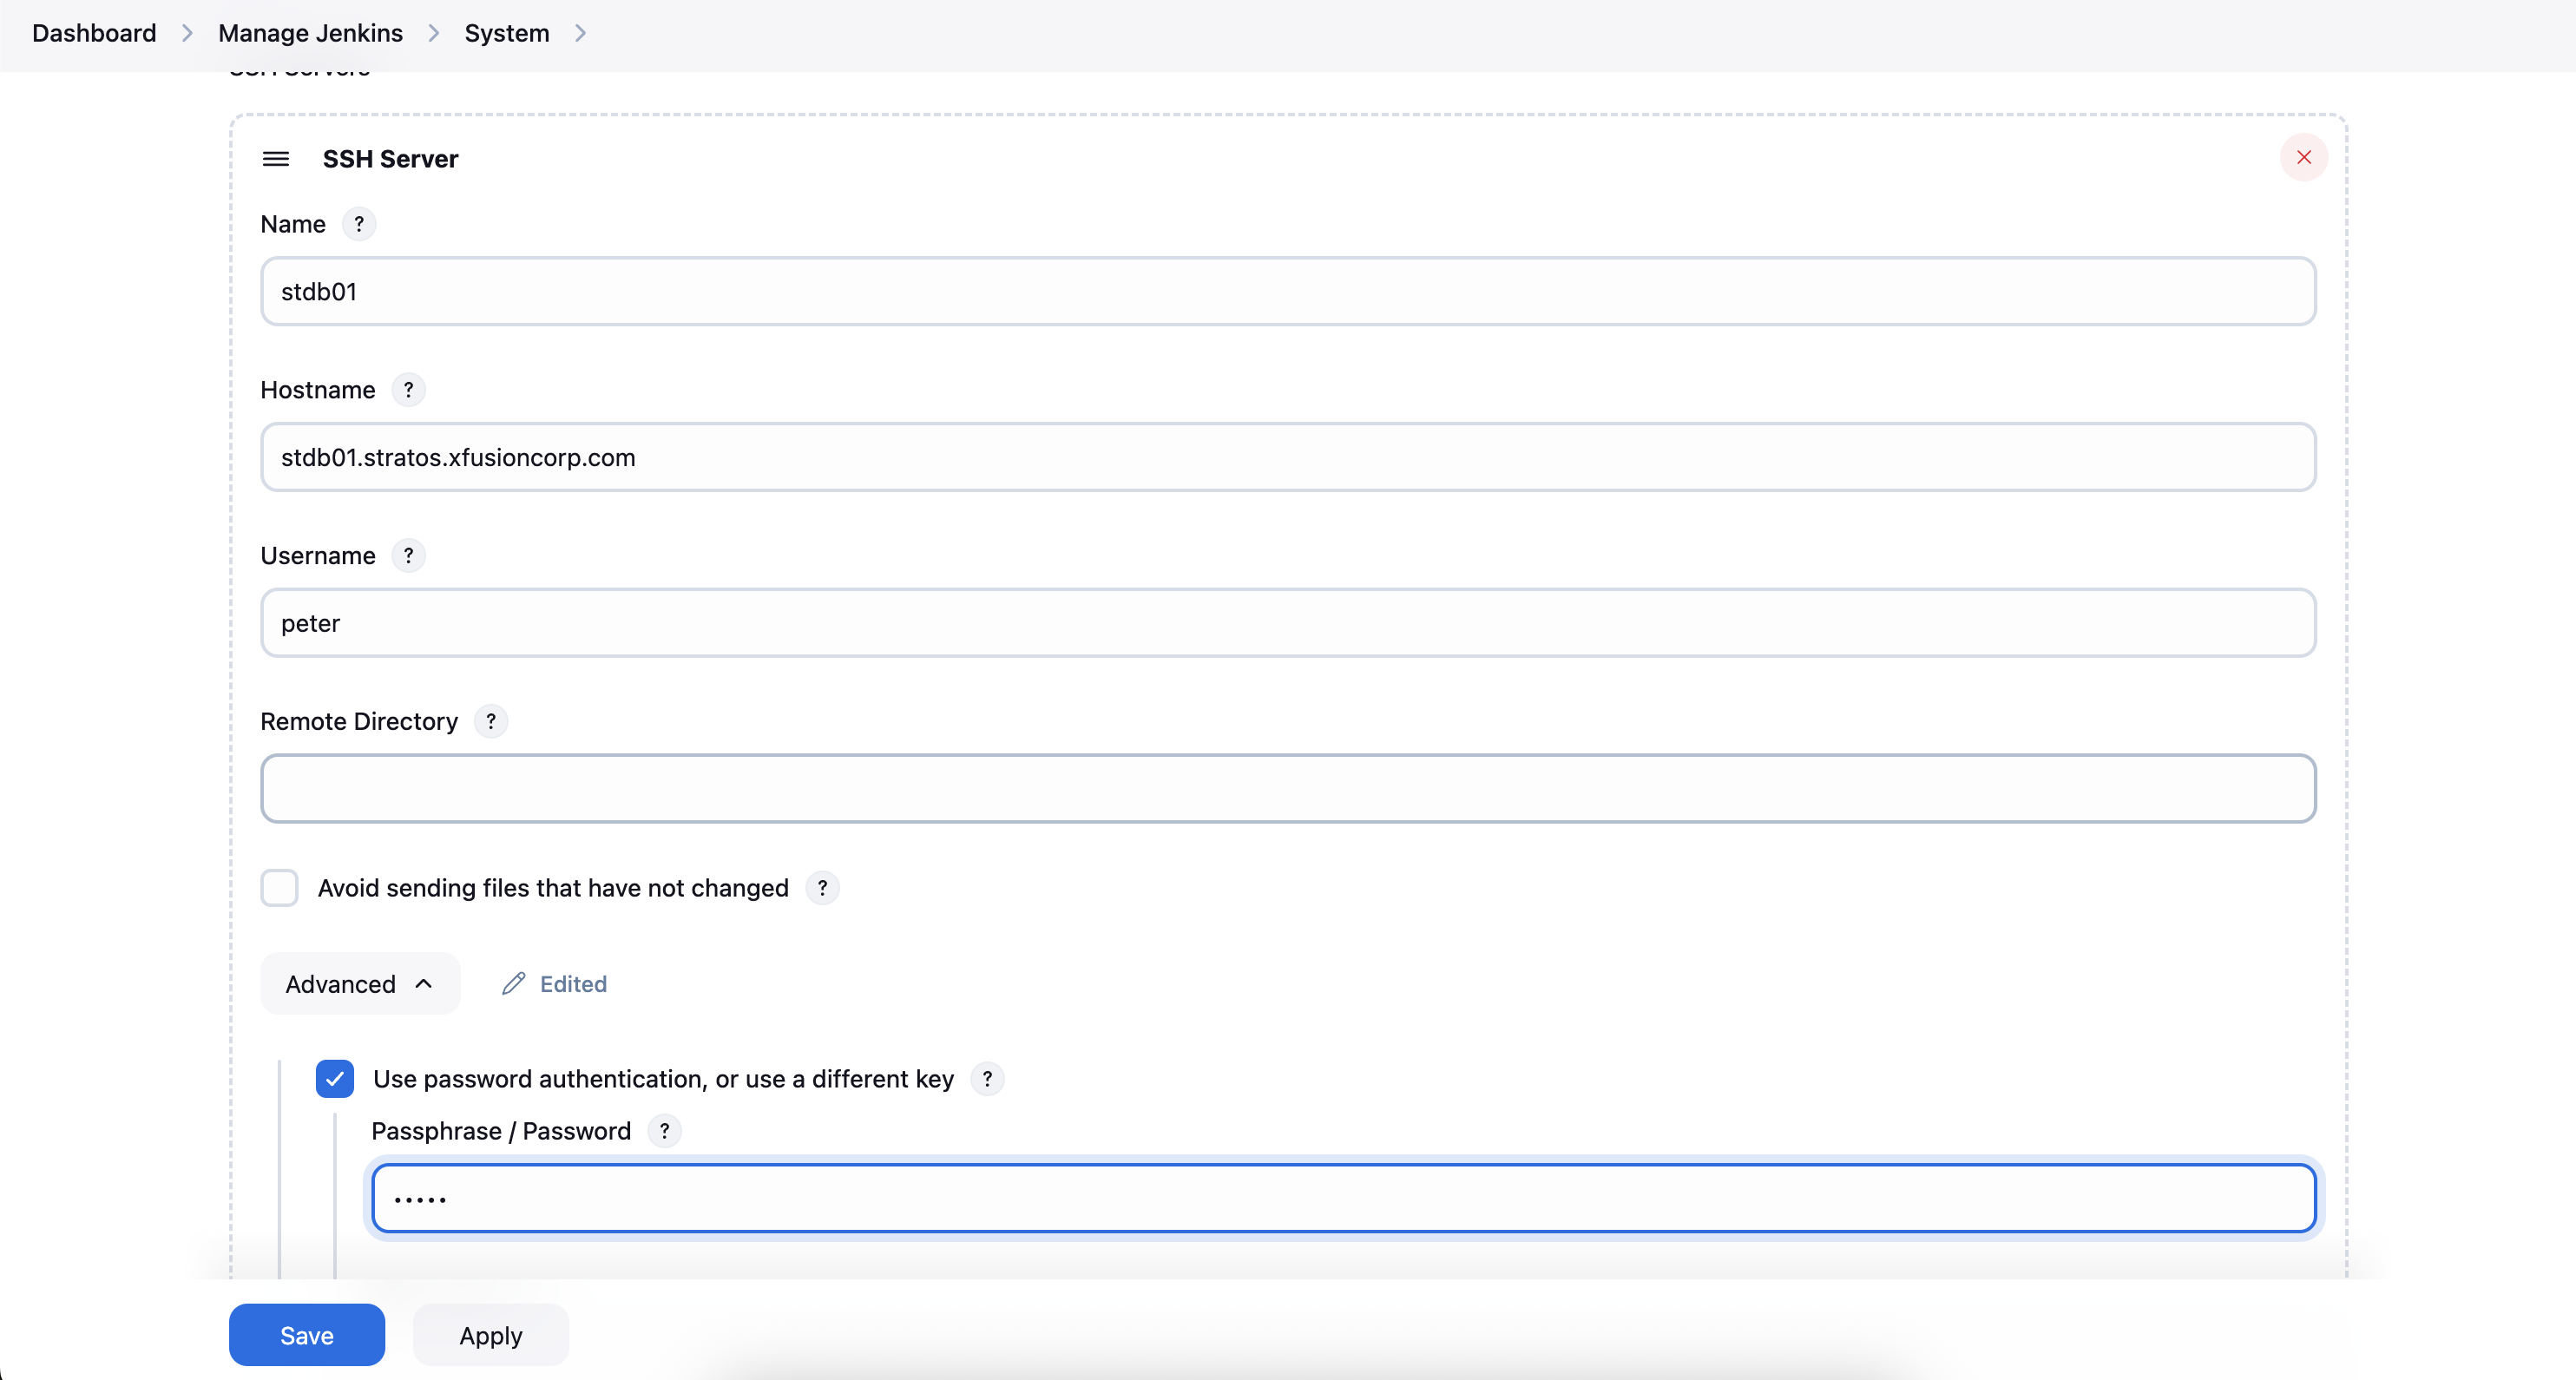Open help for the Hostname field
Screen dimensions: 2576x1380
(408, 390)
